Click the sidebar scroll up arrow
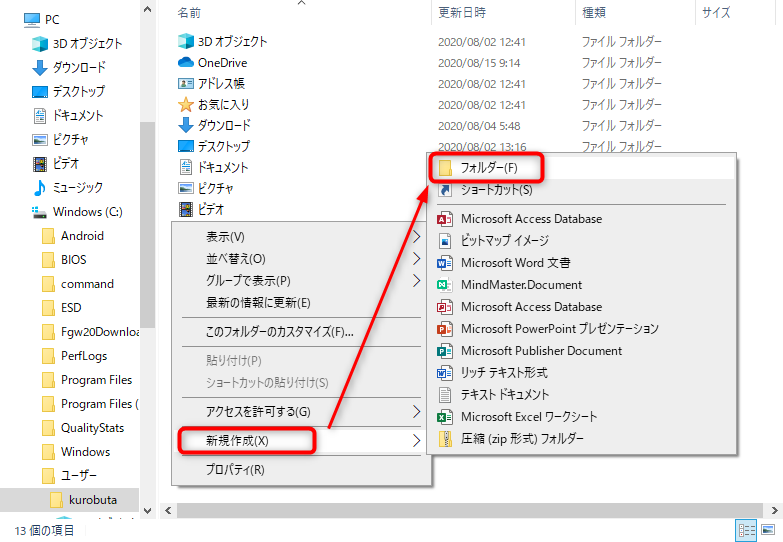 coord(147,9)
